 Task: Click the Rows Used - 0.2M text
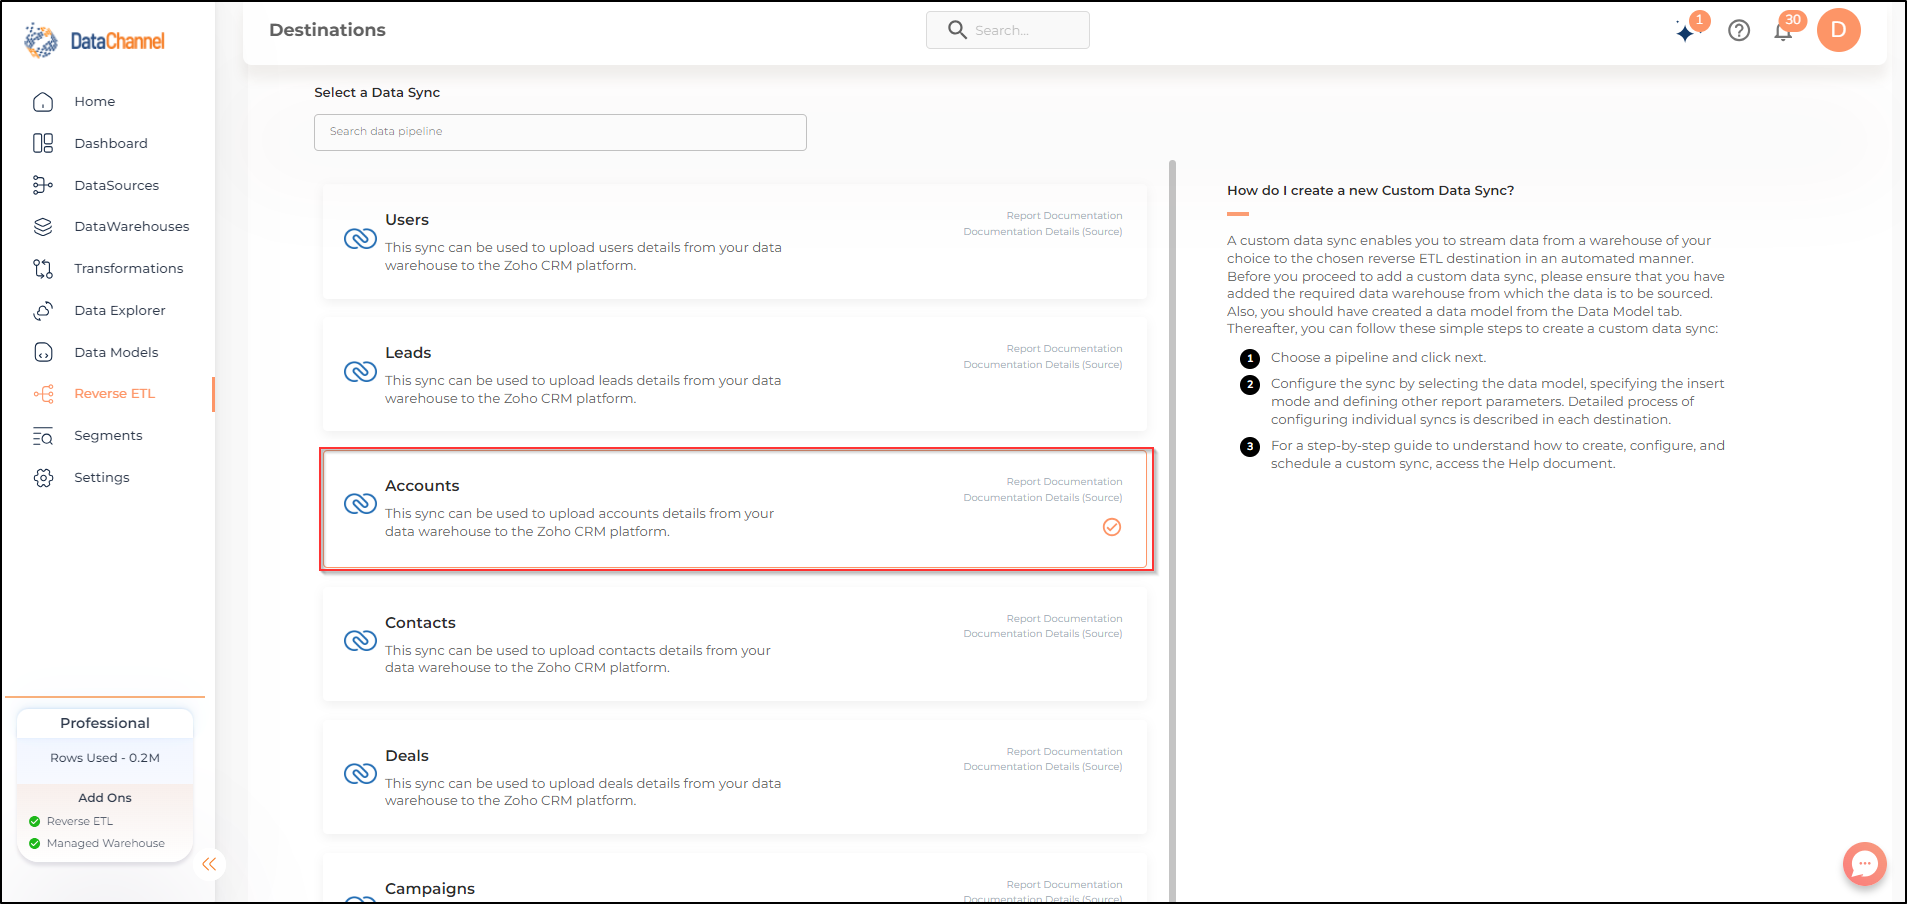(x=105, y=758)
